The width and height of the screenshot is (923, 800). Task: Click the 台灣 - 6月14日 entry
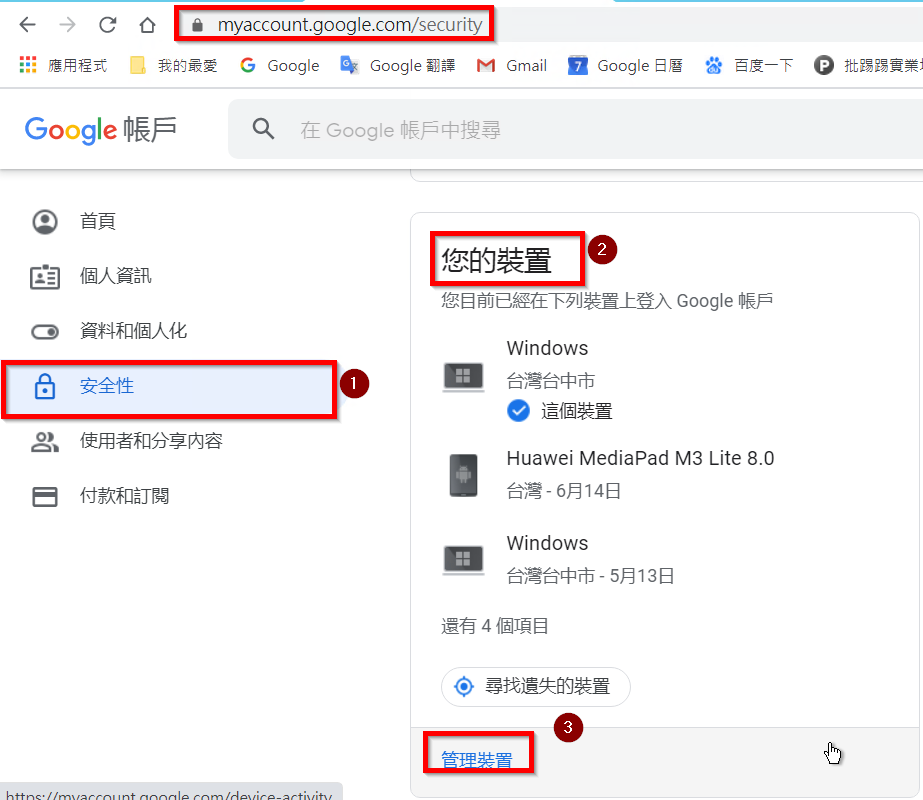(x=563, y=491)
